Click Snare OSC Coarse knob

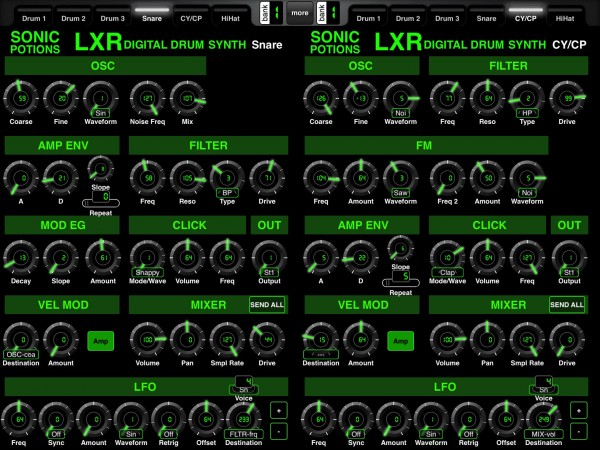point(21,98)
